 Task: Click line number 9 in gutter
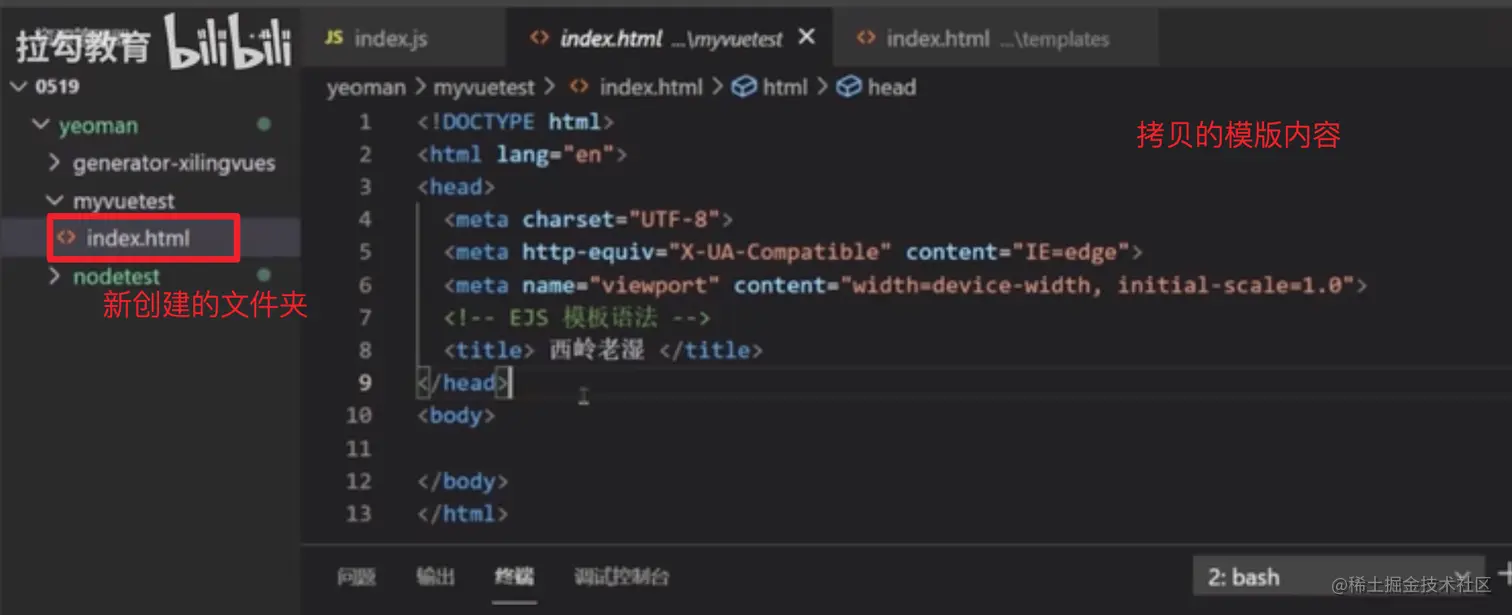coord(365,382)
